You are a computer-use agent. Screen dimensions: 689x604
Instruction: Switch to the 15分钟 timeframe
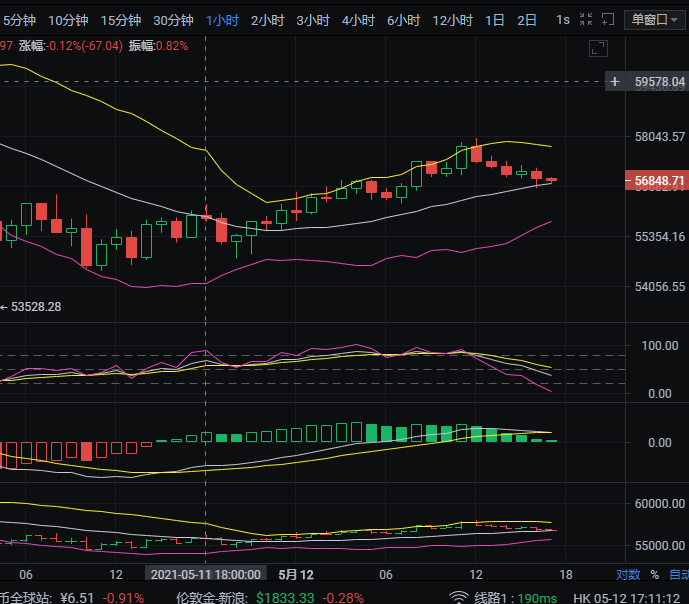point(120,20)
